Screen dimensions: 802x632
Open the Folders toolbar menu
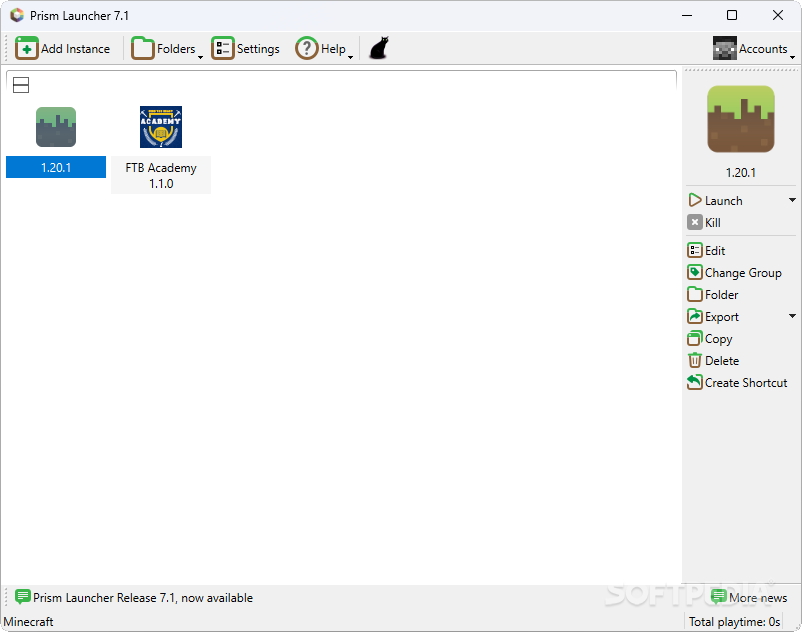coord(167,49)
